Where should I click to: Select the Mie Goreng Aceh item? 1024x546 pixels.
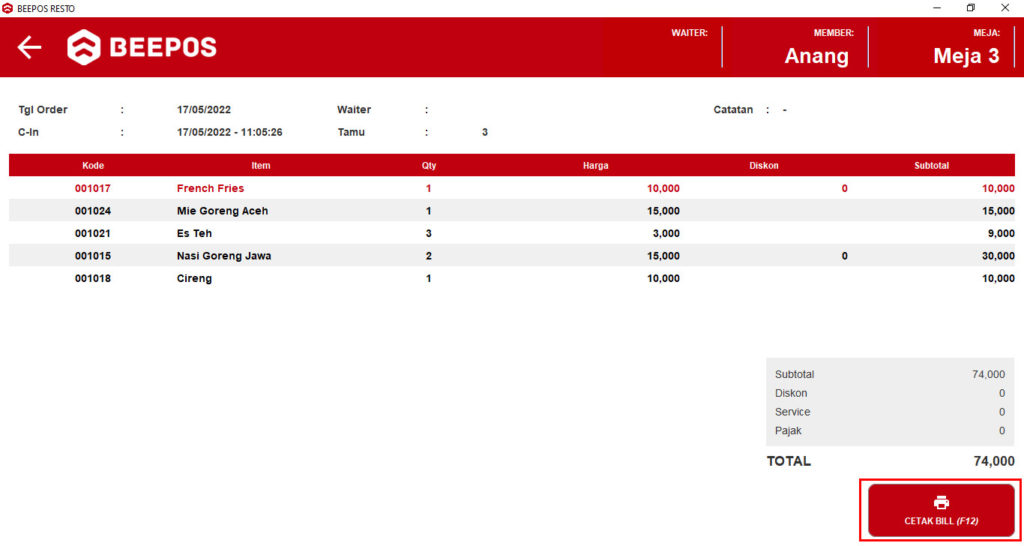click(x=512, y=210)
